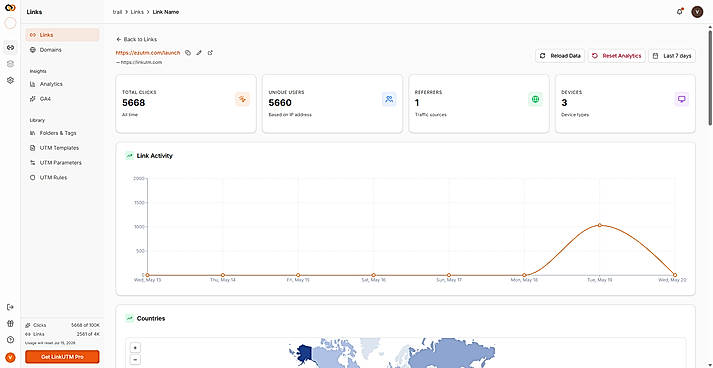The width and height of the screenshot is (713, 368).
Task: Click the Total Clicks cursor icon
Action: tap(242, 99)
